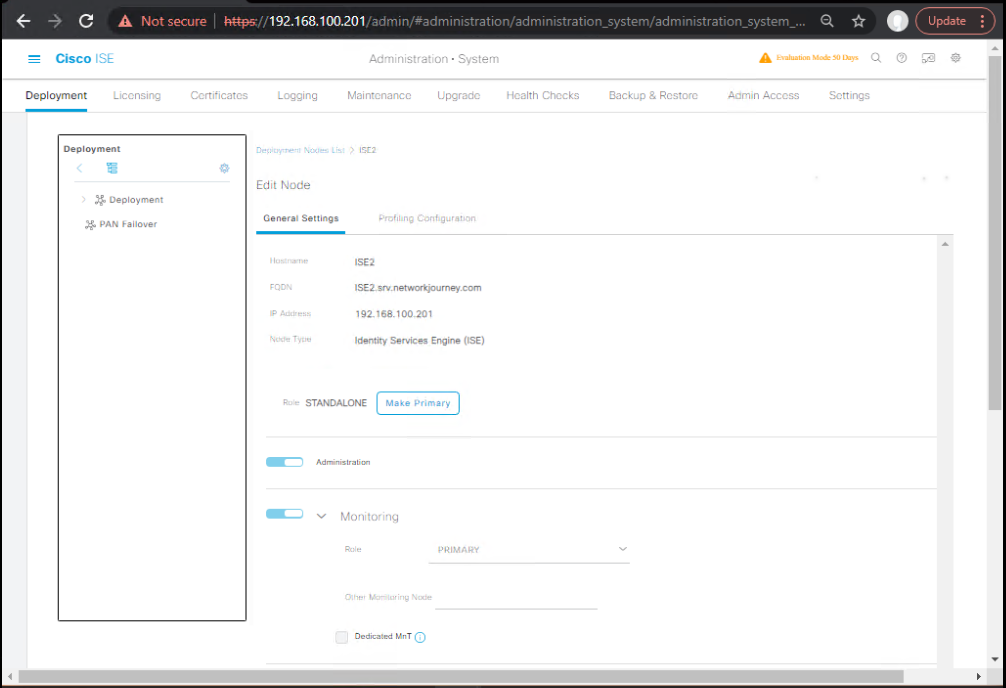Open the Monitoring Role PRIMARY dropdown
Image resolution: width=1006 pixels, height=688 pixels.
pos(529,549)
